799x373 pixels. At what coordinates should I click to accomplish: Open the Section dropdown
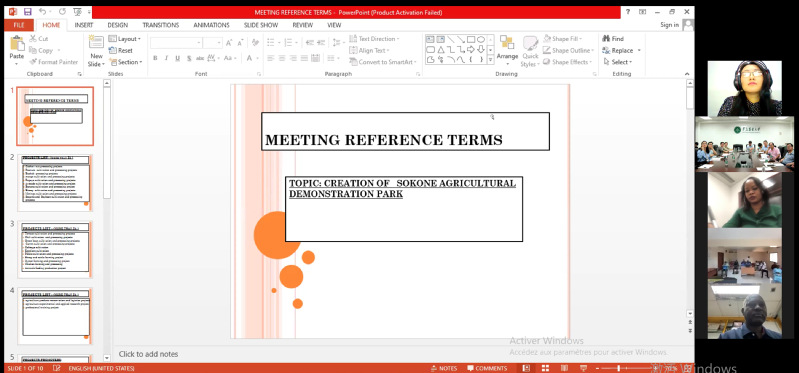(x=125, y=62)
